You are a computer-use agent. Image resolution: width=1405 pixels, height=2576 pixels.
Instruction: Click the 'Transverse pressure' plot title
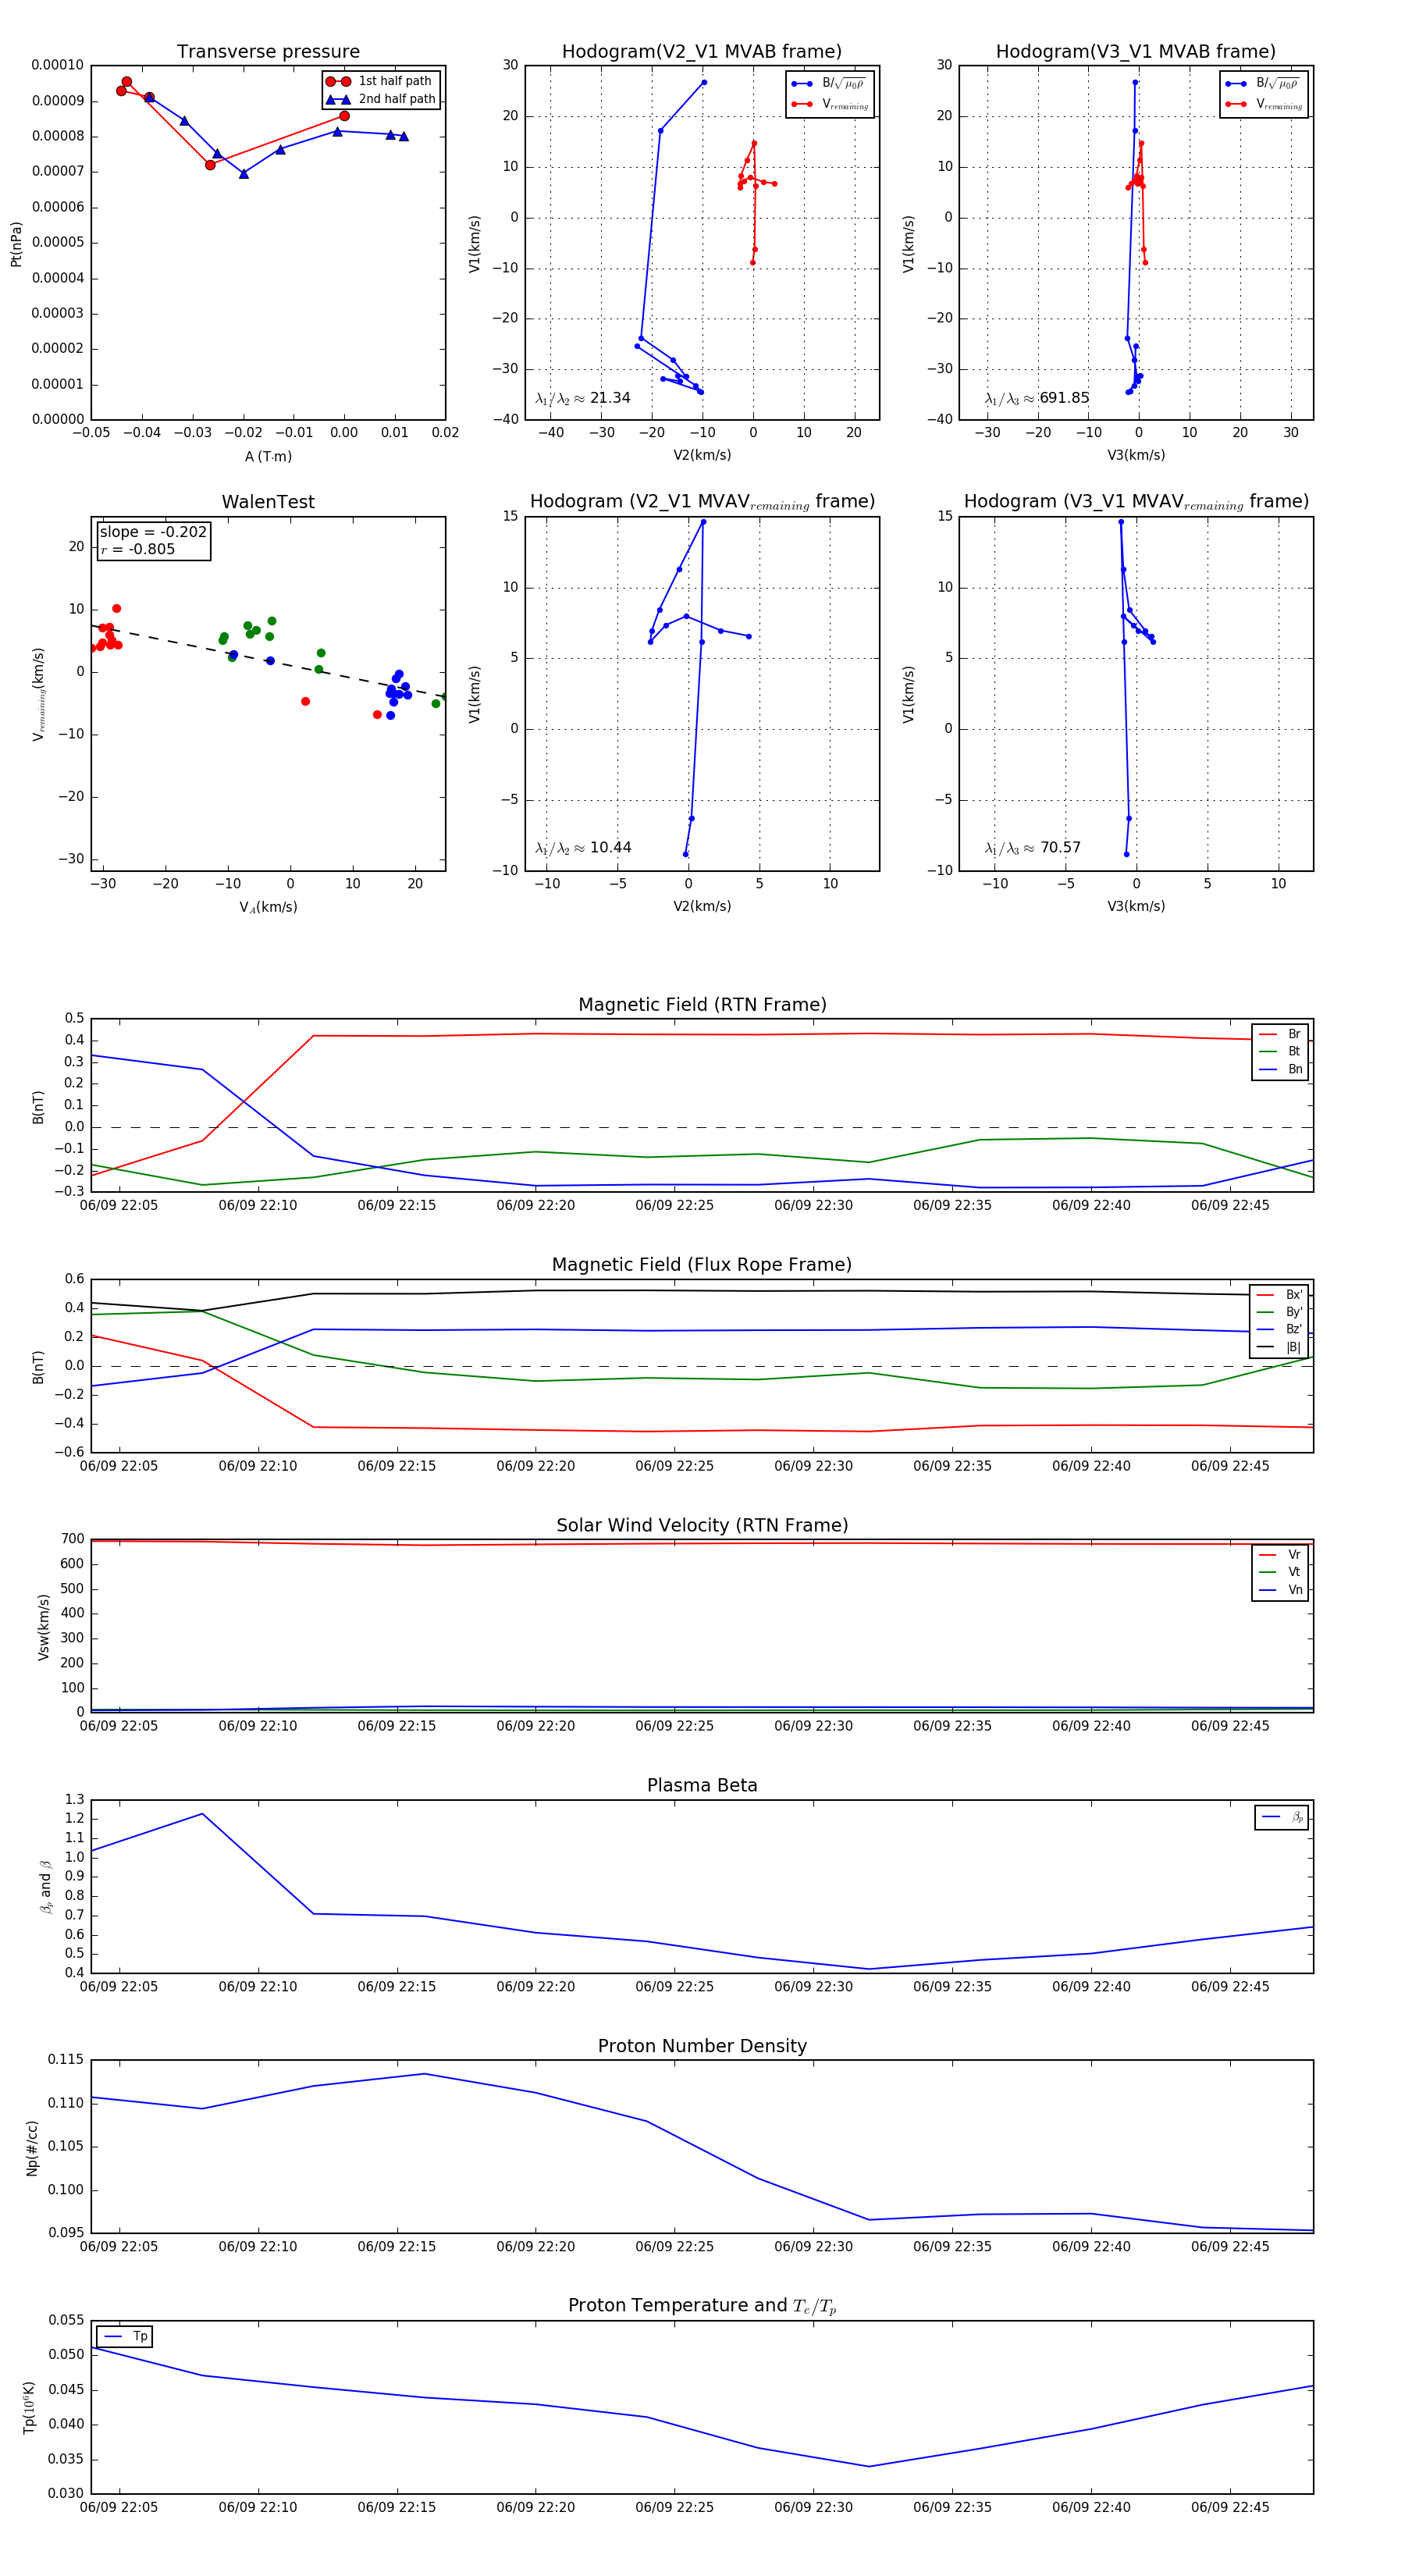(x=268, y=52)
